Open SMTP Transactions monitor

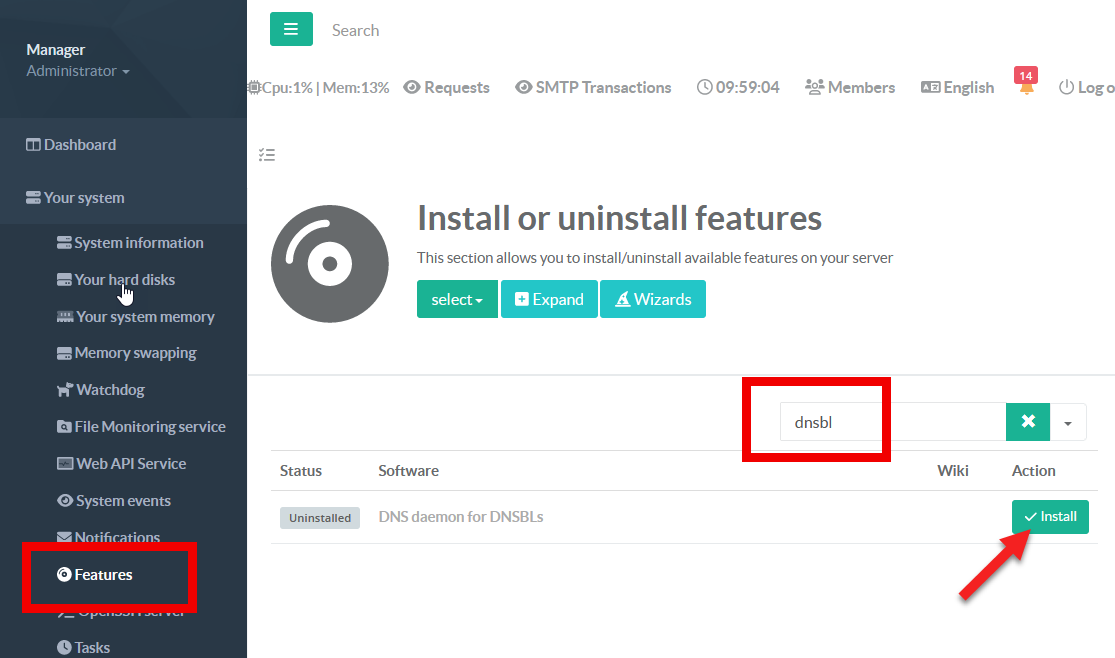[x=593, y=88]
